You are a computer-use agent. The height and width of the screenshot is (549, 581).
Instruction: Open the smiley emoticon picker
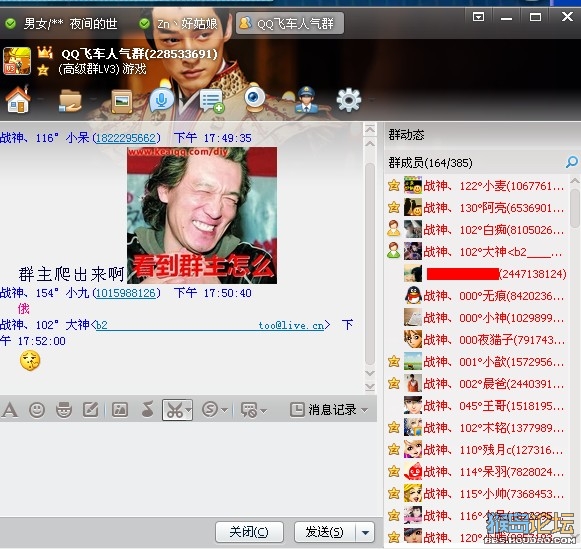click(37, 410)
